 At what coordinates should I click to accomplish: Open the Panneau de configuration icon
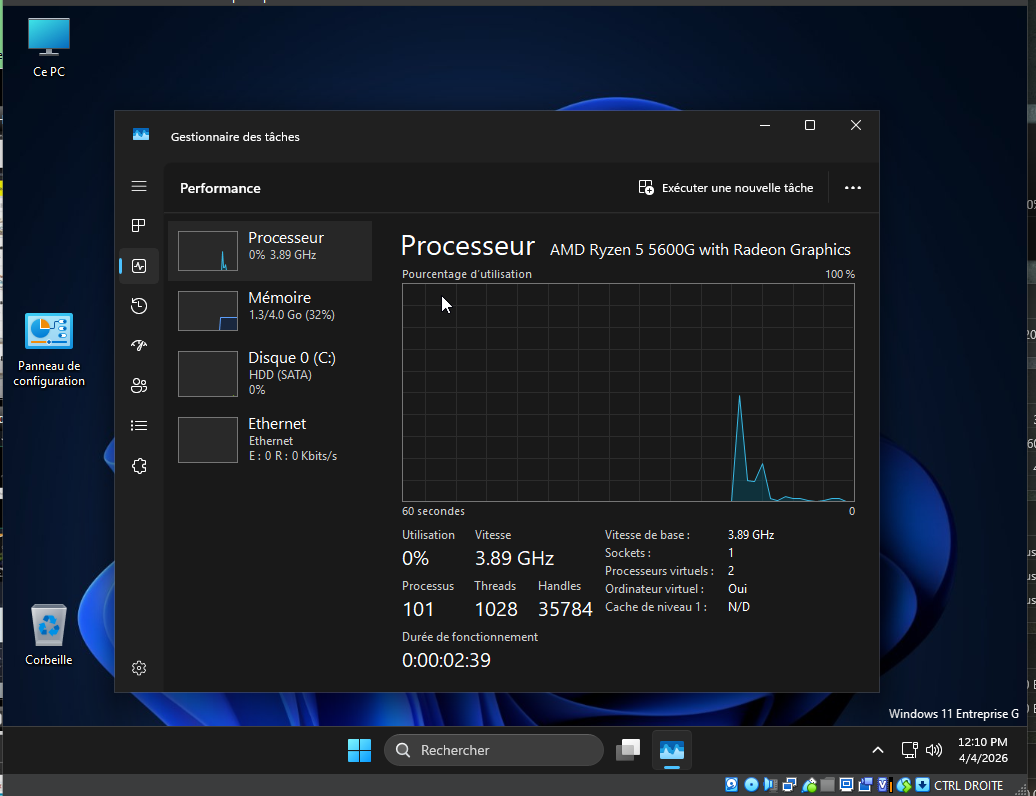49,350
